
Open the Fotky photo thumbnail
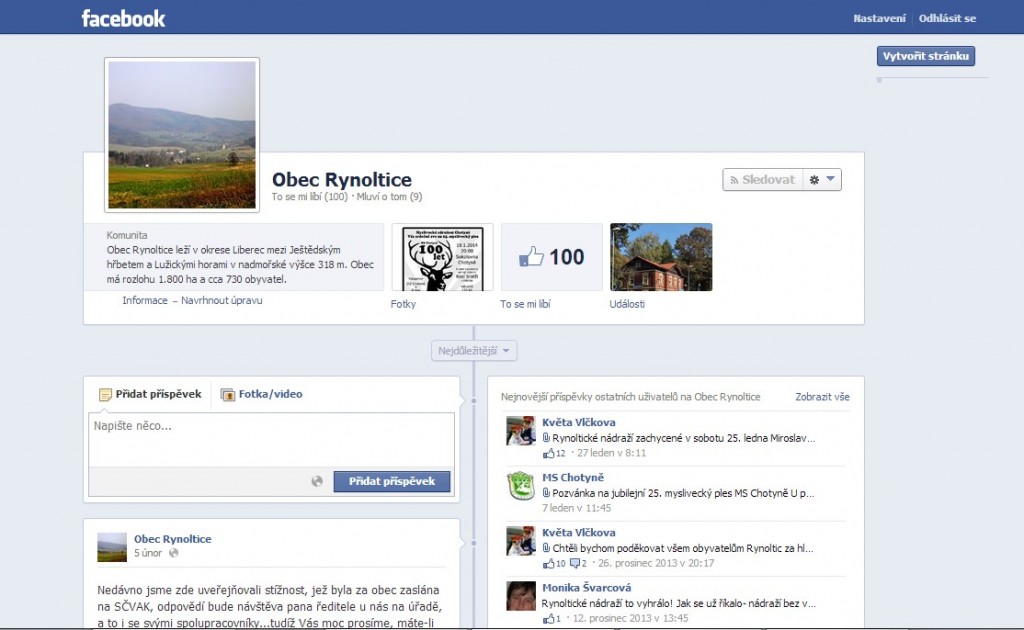pos(442,257)
